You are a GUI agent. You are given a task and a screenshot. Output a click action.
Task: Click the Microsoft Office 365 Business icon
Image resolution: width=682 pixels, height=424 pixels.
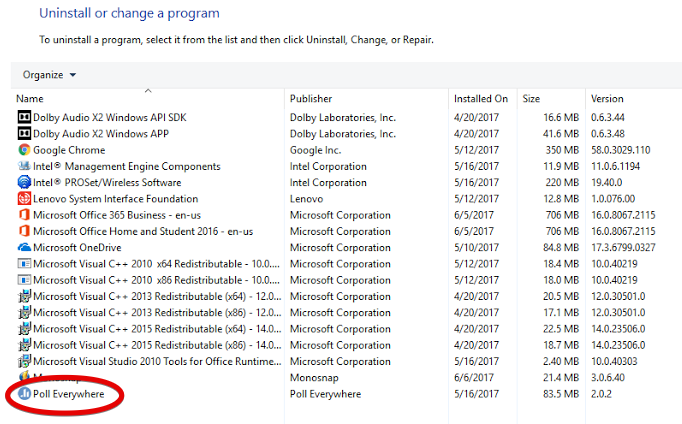point(24,215)
